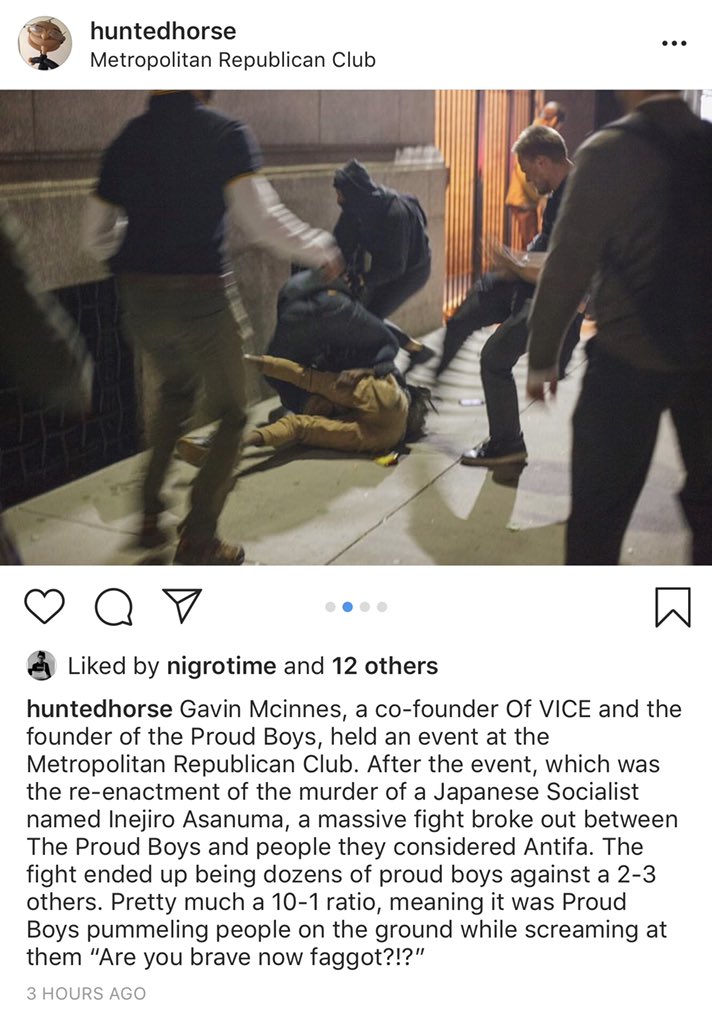Viewport: 712px width, 1024px height.
Task: Tap the street fight photo
Action: coord(356,327)
